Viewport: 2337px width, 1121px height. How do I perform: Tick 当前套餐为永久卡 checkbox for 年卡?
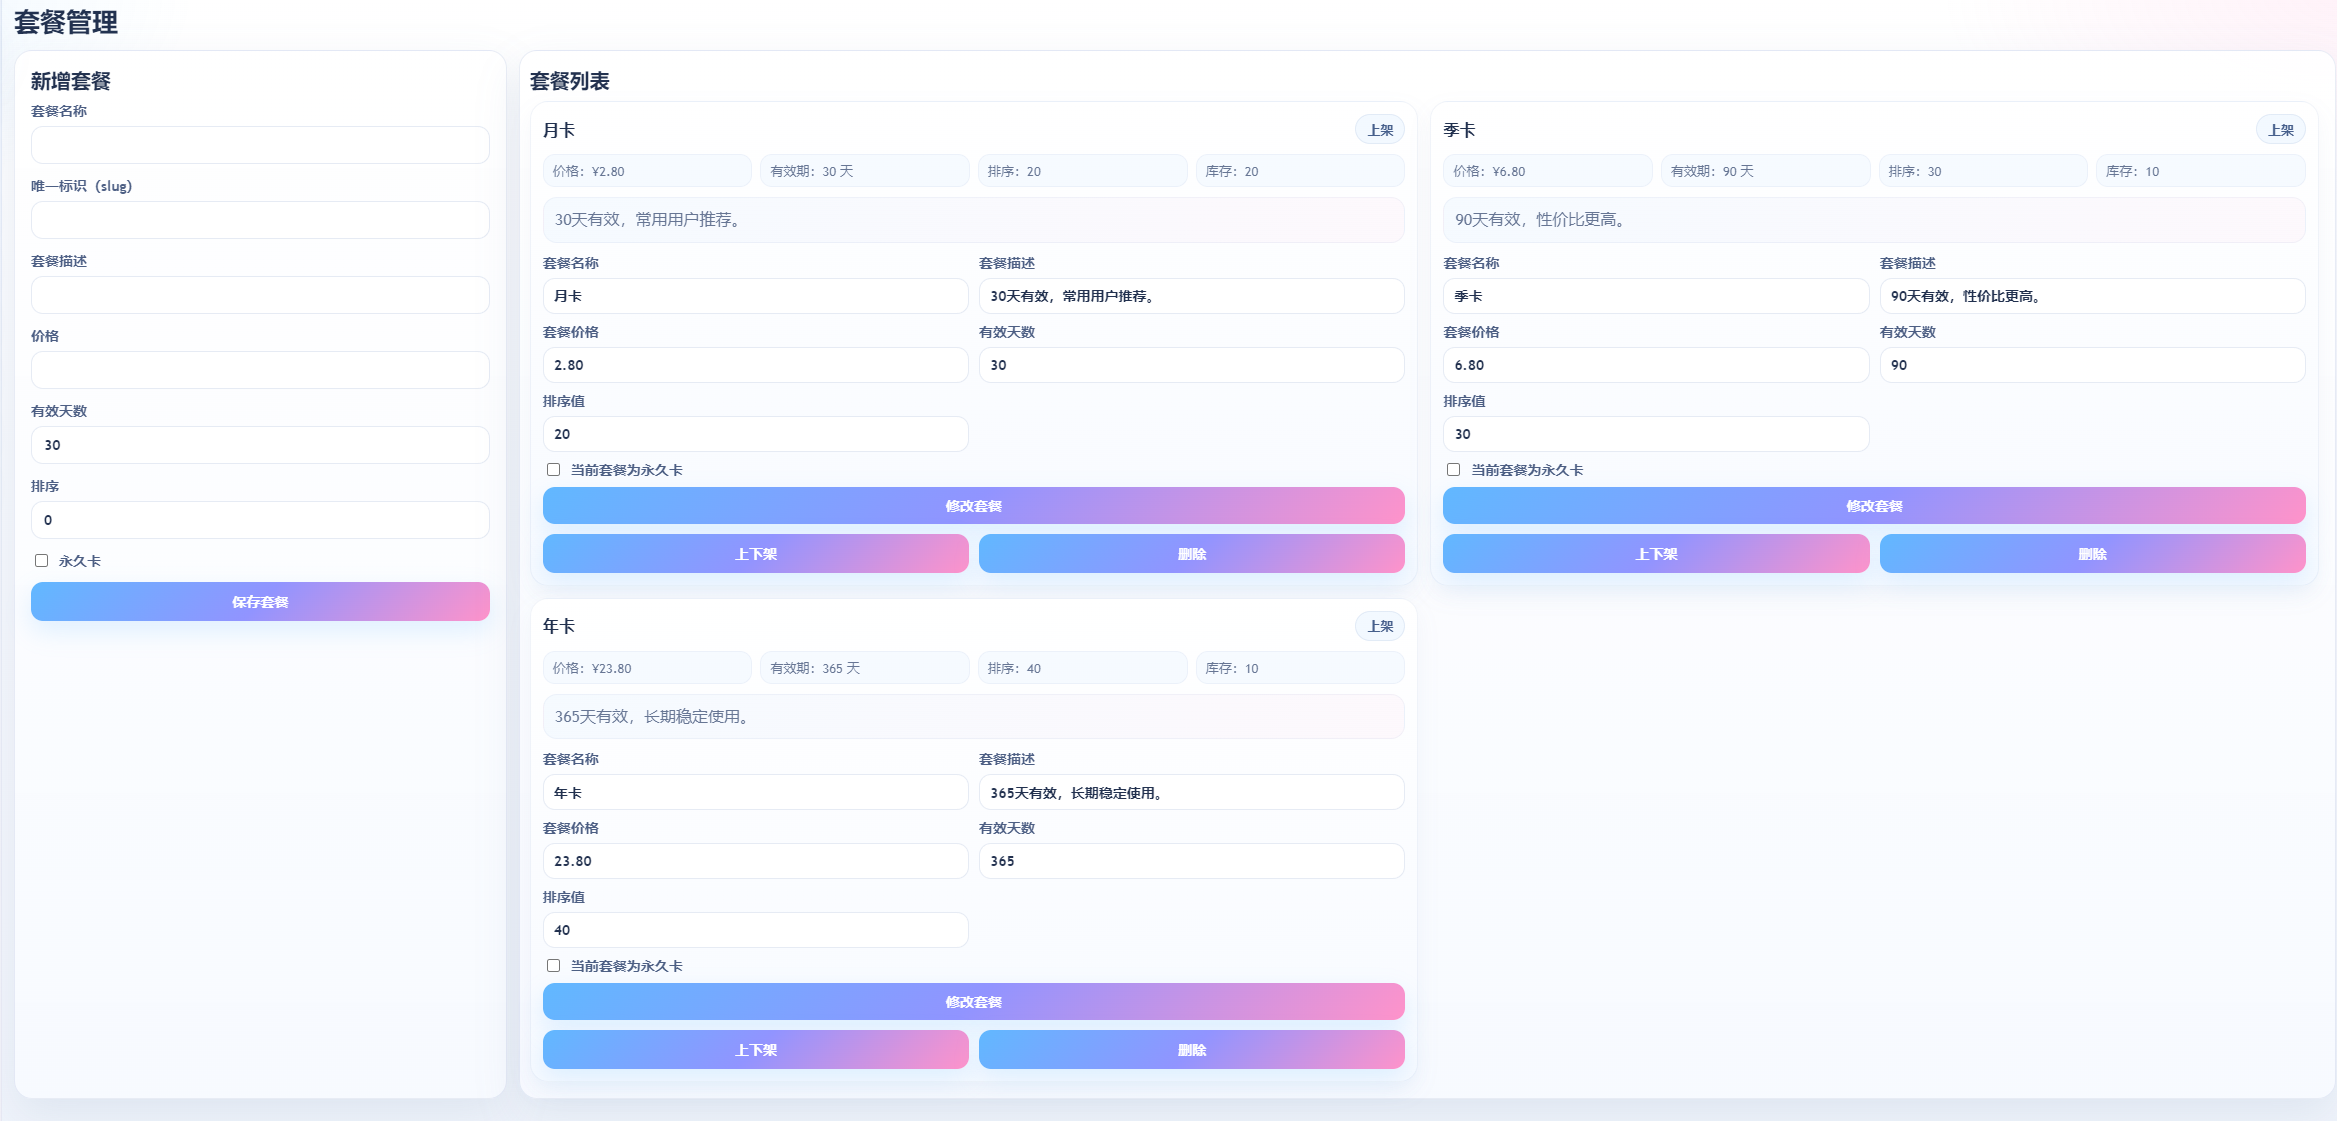coord(553,966)
